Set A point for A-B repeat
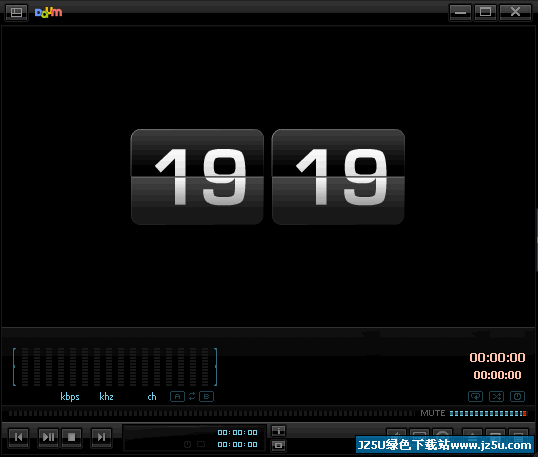The image size is (538, 457). click(177, 397)
